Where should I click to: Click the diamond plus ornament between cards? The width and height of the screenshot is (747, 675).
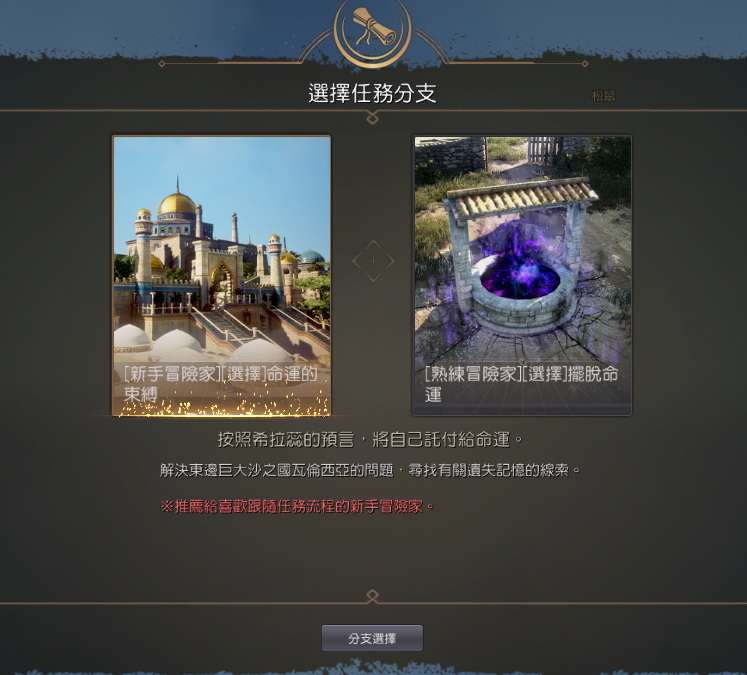click(373, 261)
